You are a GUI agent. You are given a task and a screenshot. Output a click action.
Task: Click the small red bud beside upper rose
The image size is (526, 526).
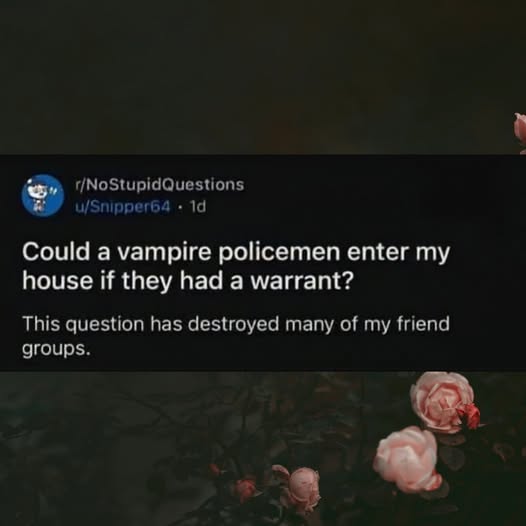pyautogui.click(x=470, y=415)
